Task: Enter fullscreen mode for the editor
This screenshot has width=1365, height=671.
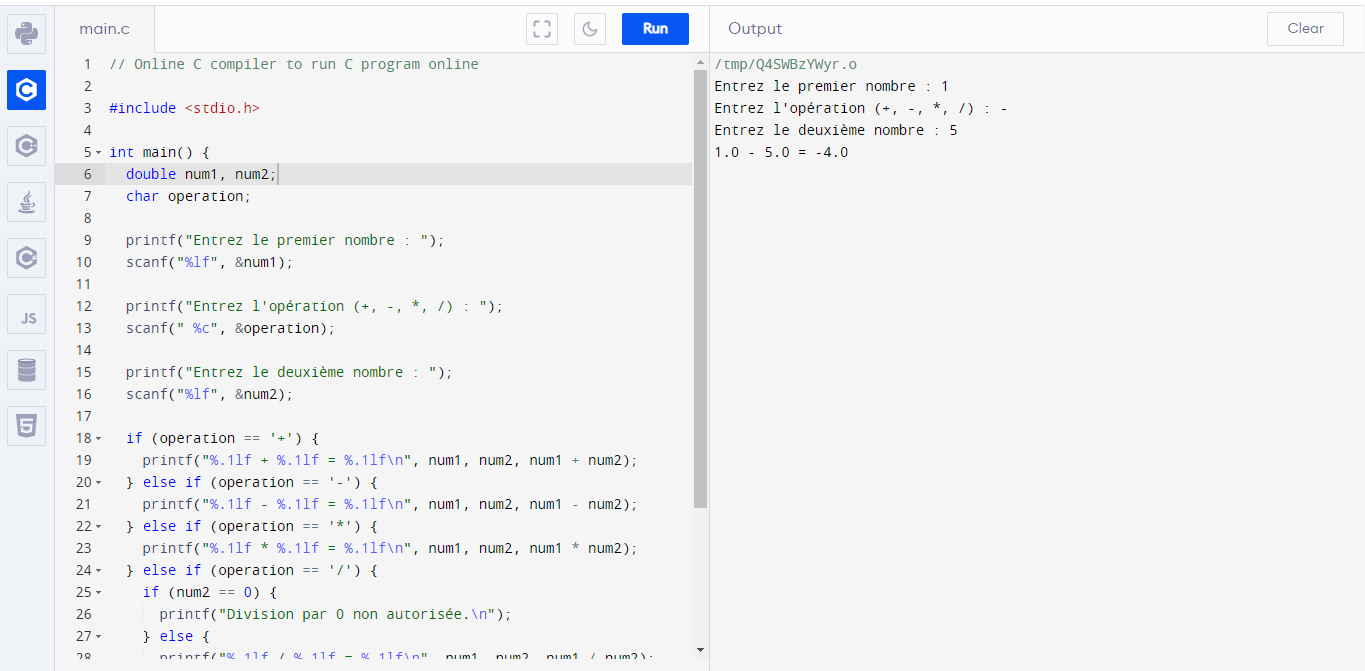Action: [x=542, y=29]
